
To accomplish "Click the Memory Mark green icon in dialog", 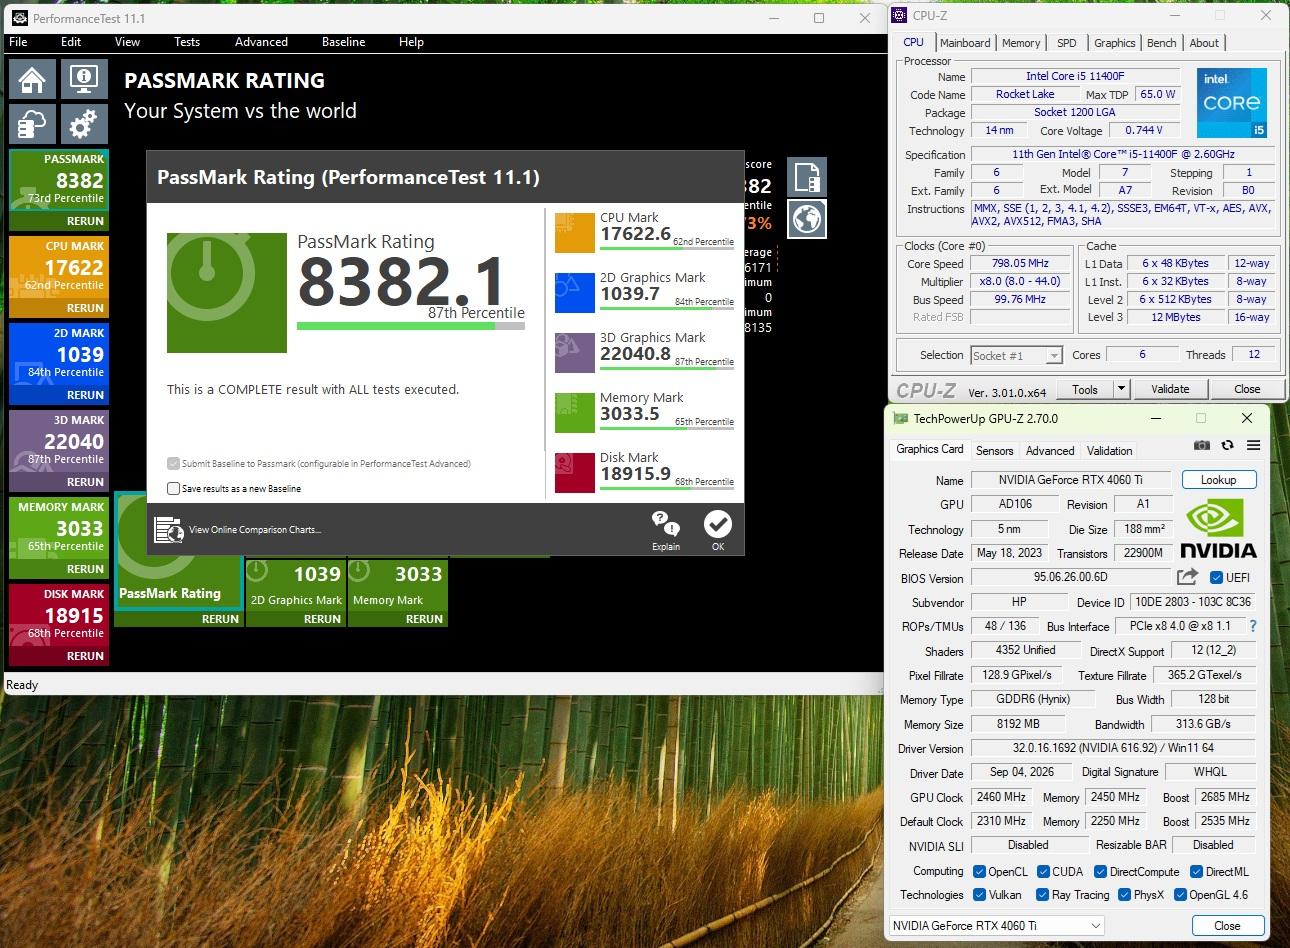I will tap(575, 412).
